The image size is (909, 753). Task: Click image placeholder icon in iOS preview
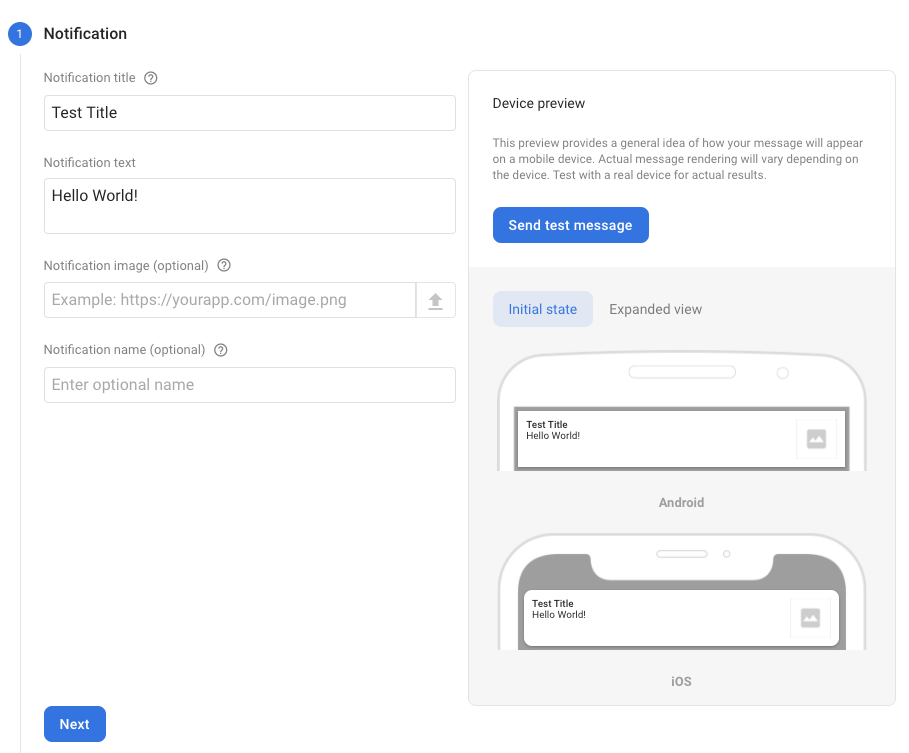810,618
